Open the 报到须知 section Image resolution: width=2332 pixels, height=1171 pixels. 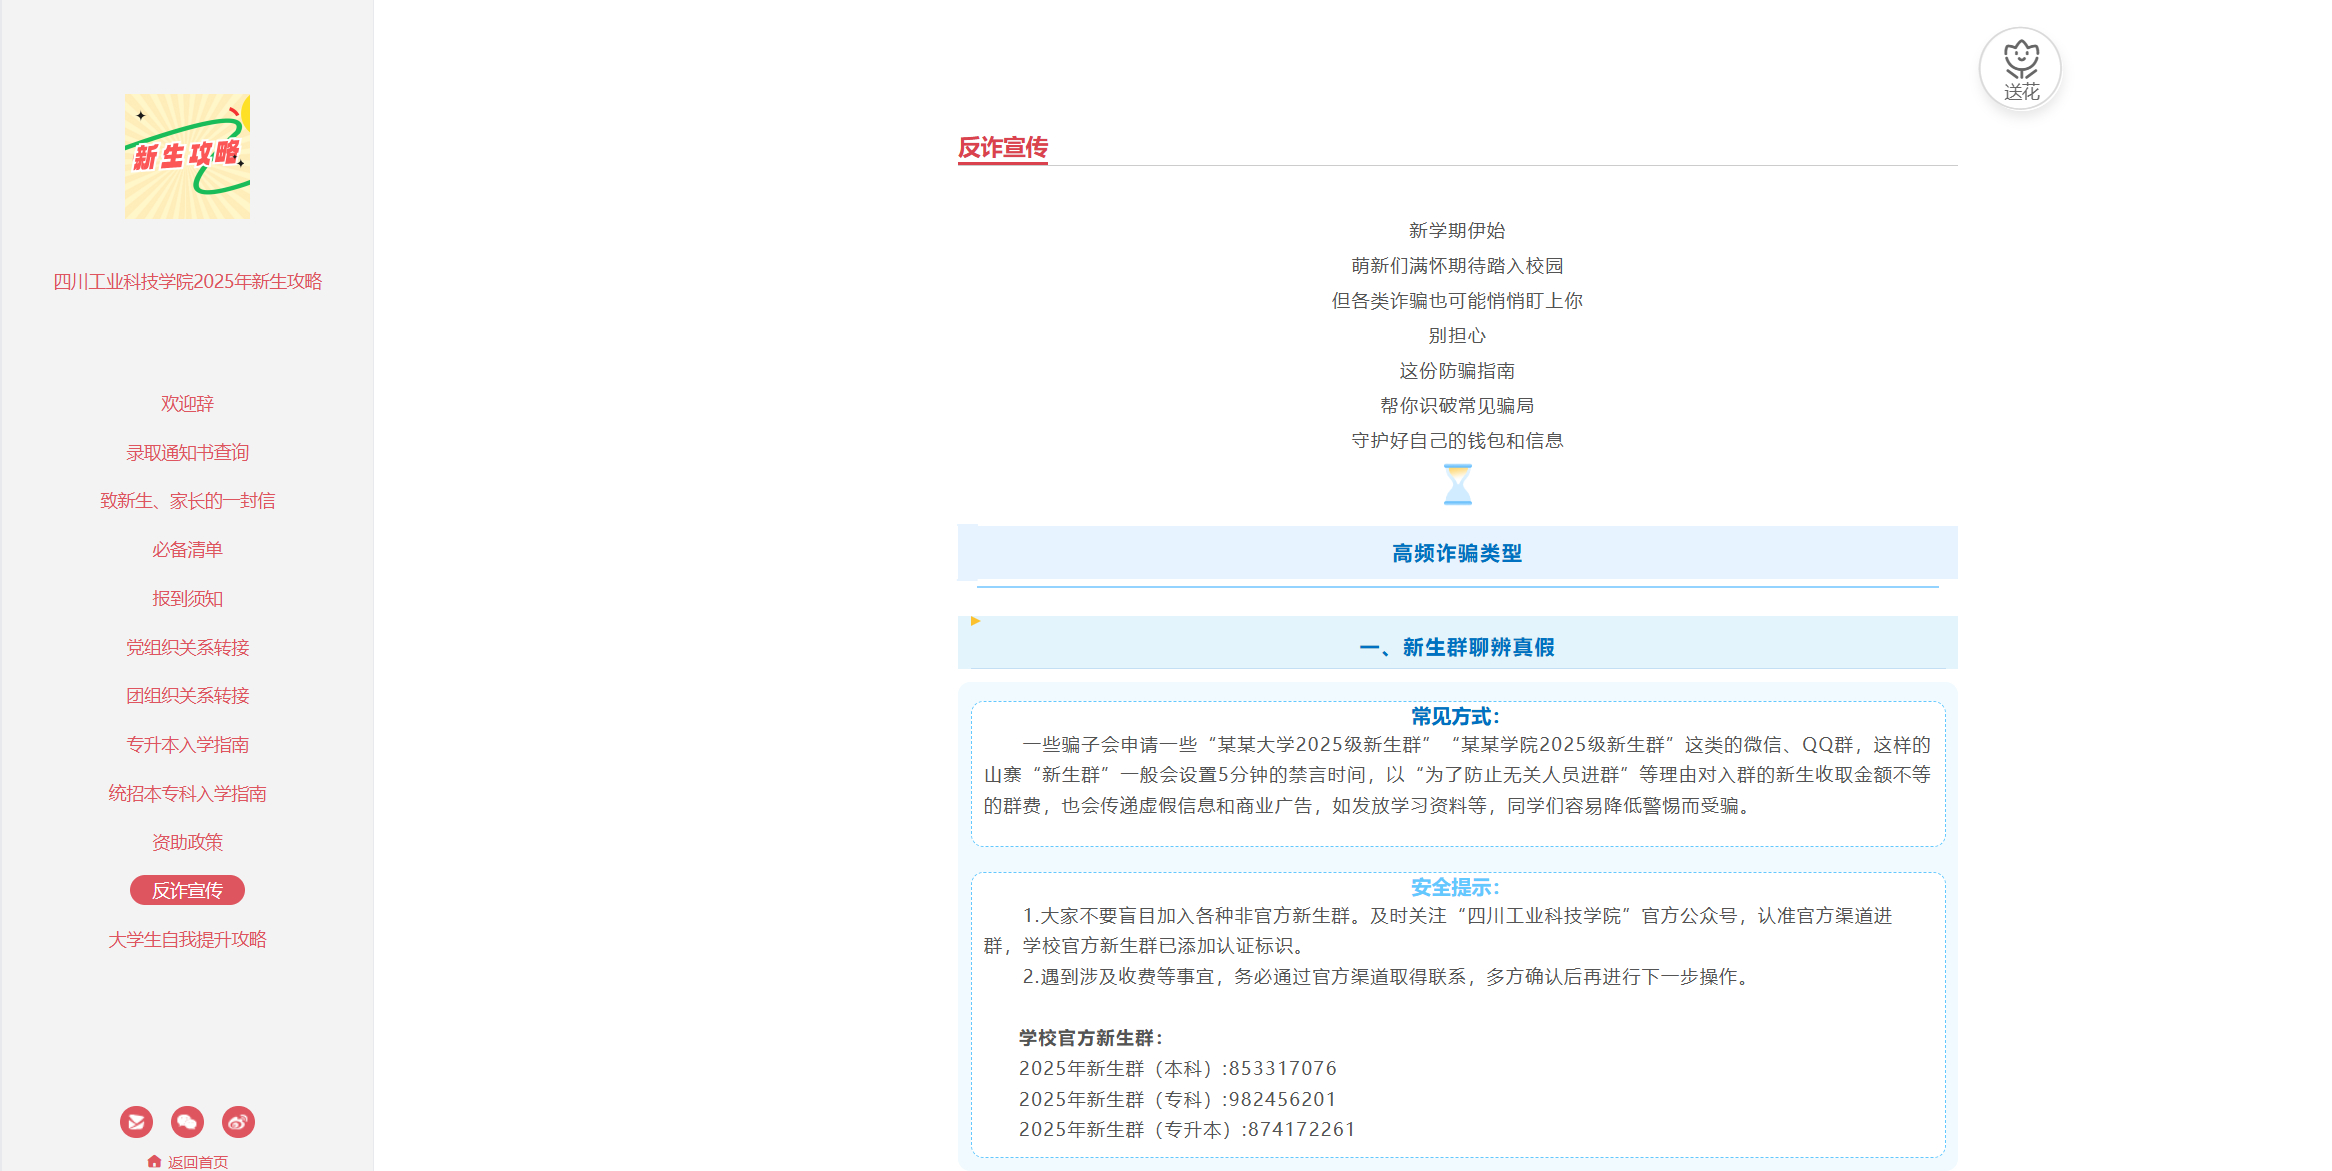187,599
